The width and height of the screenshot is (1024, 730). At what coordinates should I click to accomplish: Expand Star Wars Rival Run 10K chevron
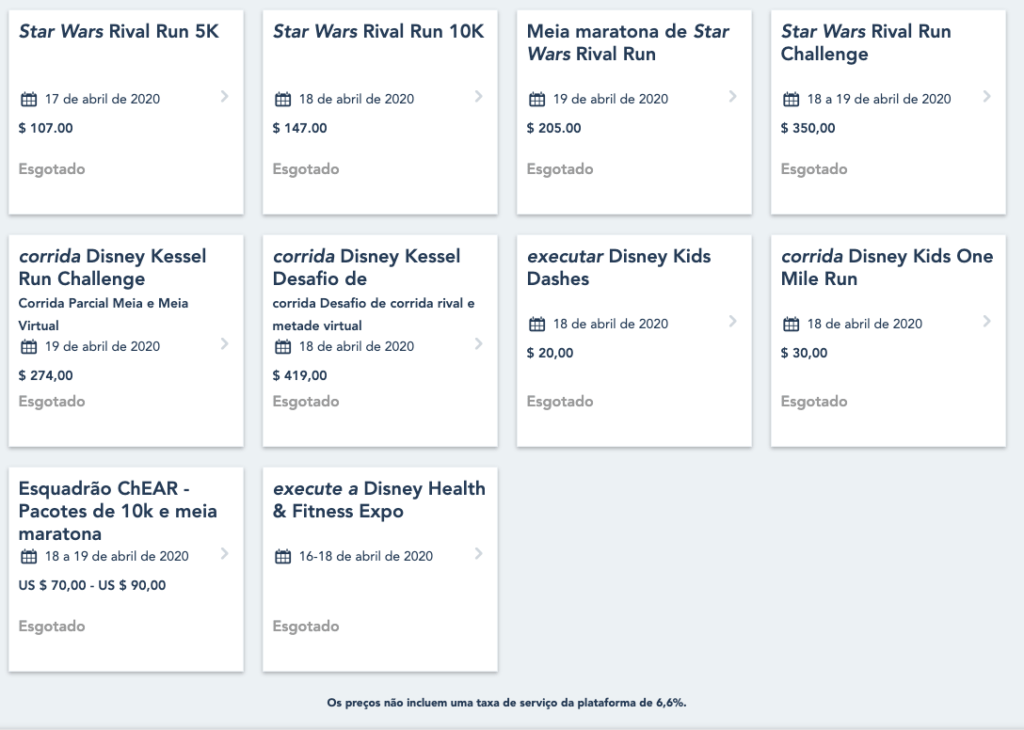click(x=479, y=97)
